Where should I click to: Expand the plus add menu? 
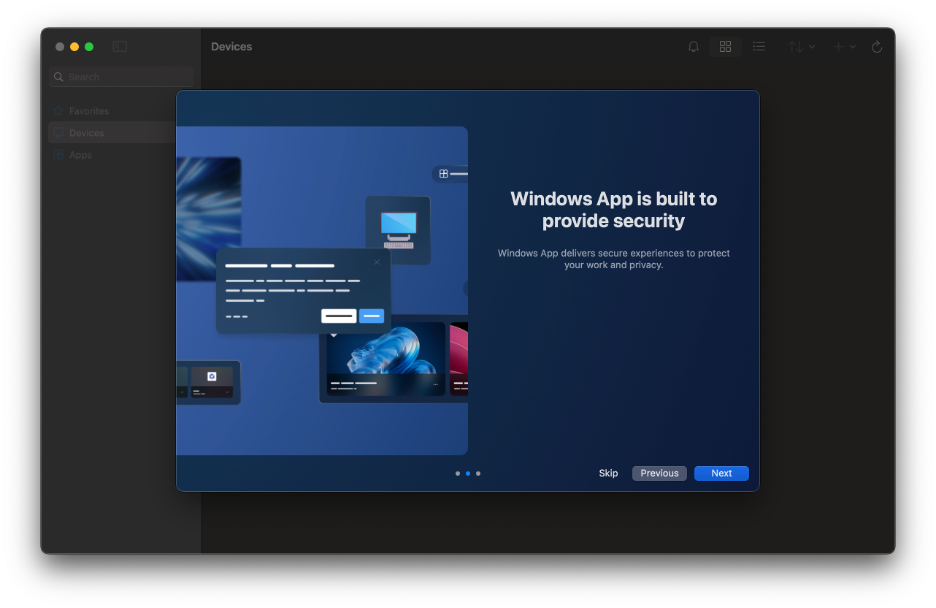(844, 47)
